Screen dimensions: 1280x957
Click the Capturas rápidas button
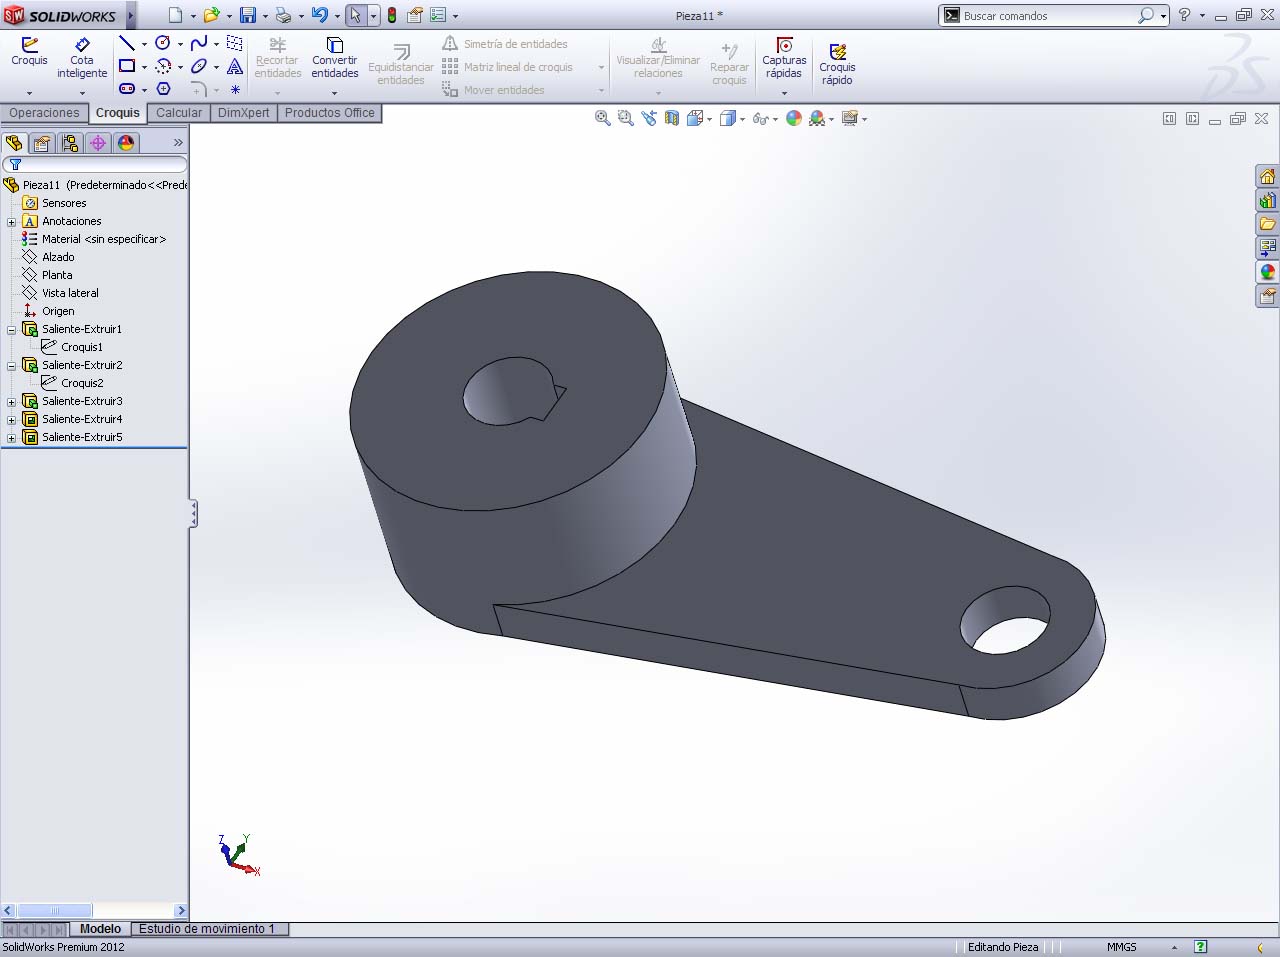(784, 58)
